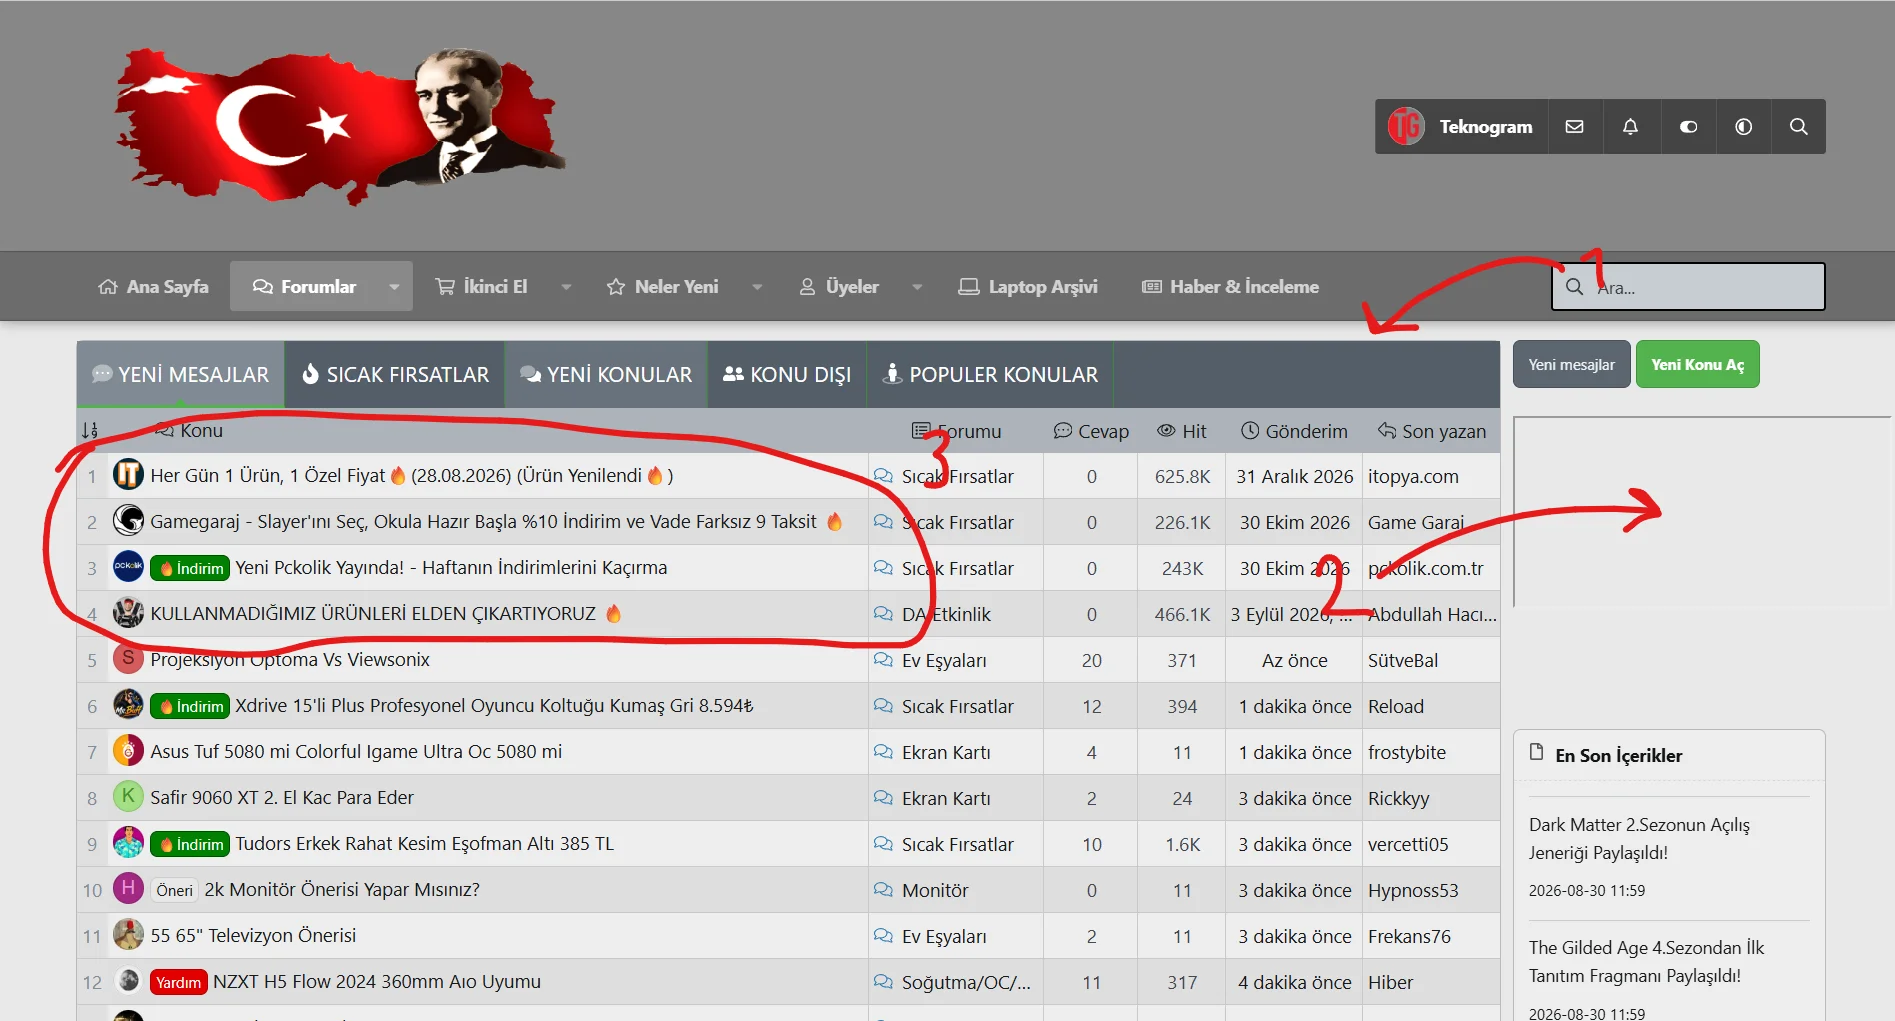The height and width of the screenshot is (1021, 1895).
Task: Open the İkinci El navigation item
Action: tap(481, 287)
